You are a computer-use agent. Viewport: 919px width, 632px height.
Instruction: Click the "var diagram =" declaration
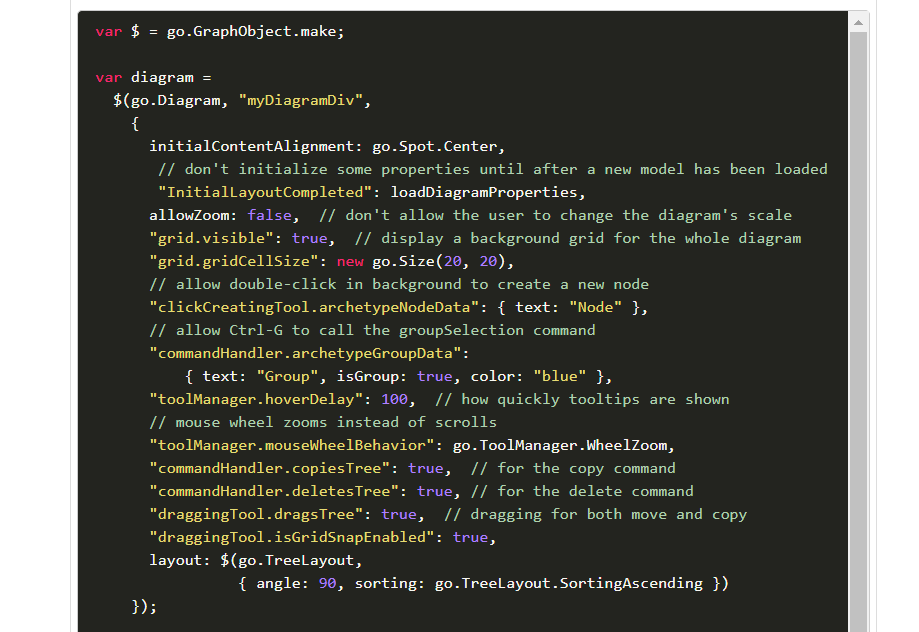click(154, 77)
